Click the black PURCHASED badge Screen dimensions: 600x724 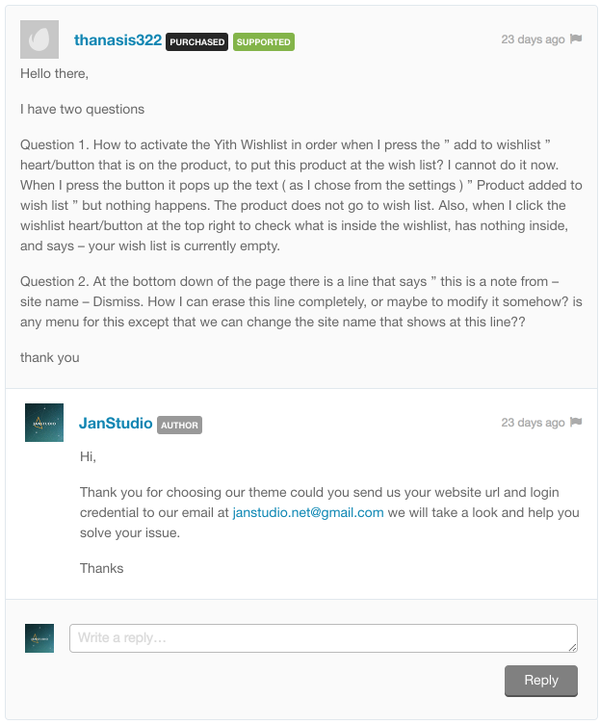coord(197,42)
